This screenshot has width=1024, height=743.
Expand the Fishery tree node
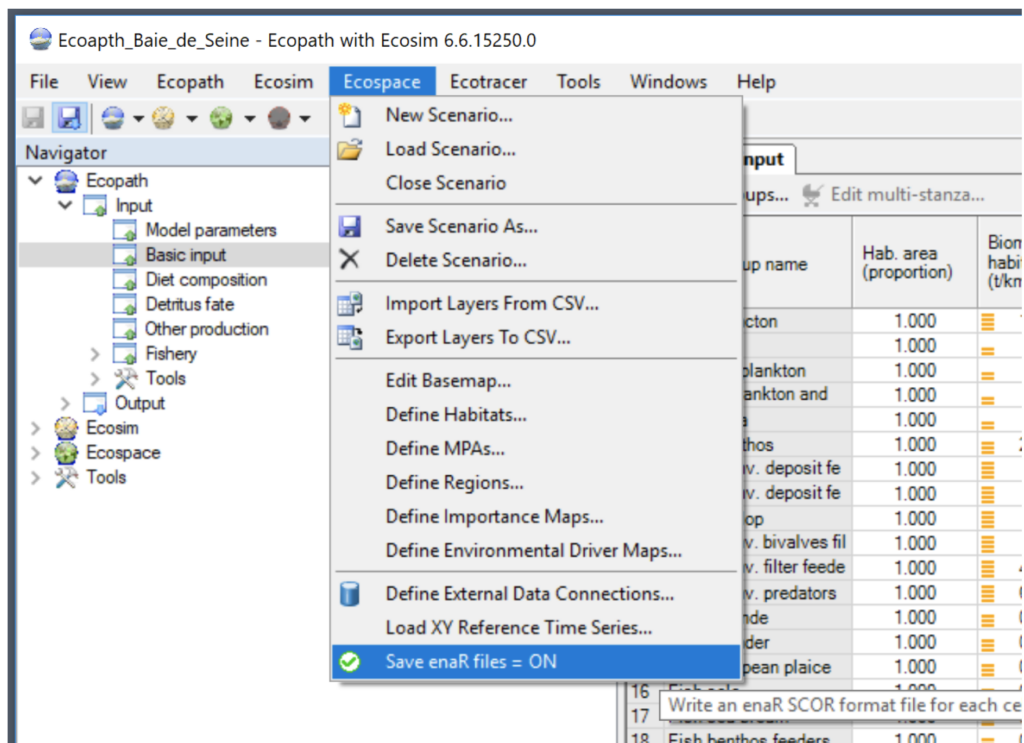pos(95,354)
